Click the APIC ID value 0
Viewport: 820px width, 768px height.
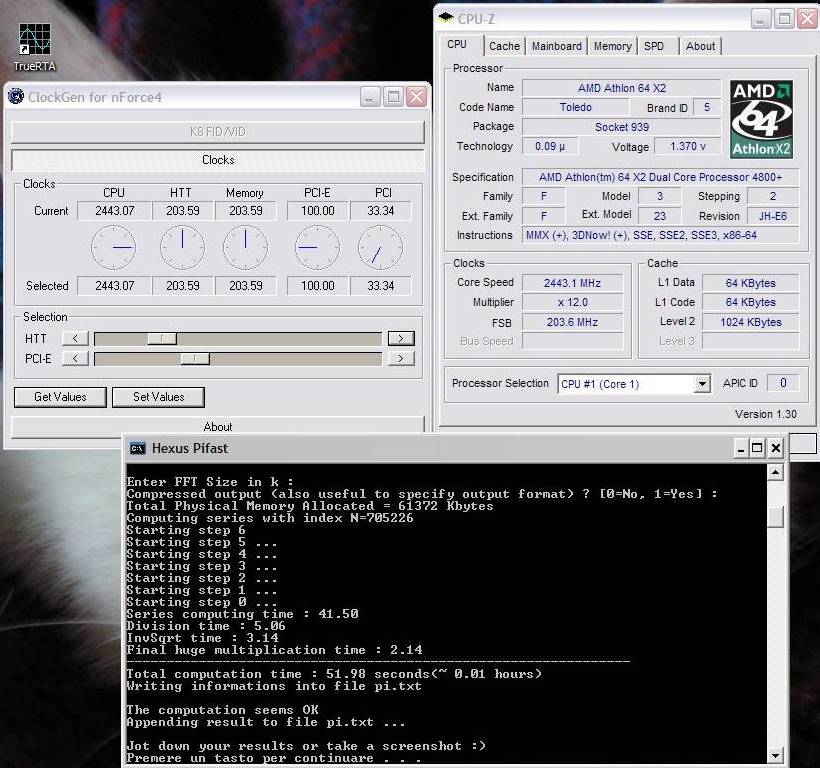783,383
